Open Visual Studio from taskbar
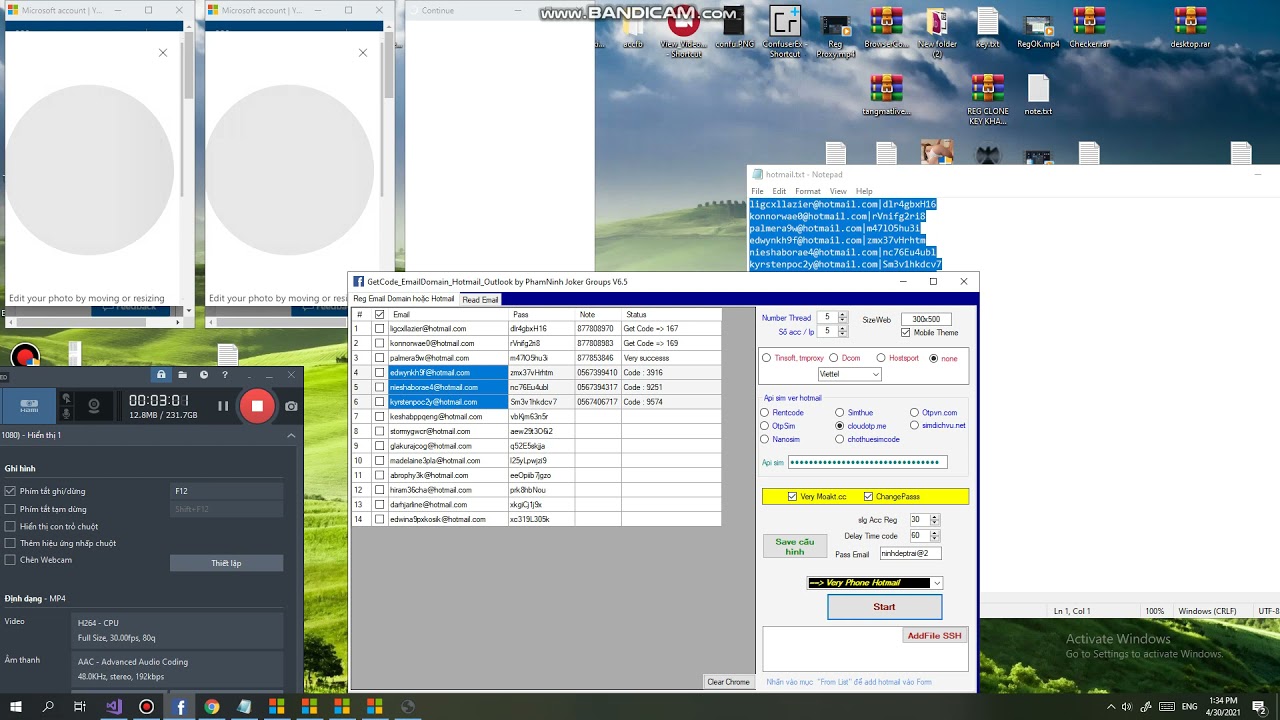Image resolution: width=1280 pixels, height=720 pixels. click(x=113, y=706)
